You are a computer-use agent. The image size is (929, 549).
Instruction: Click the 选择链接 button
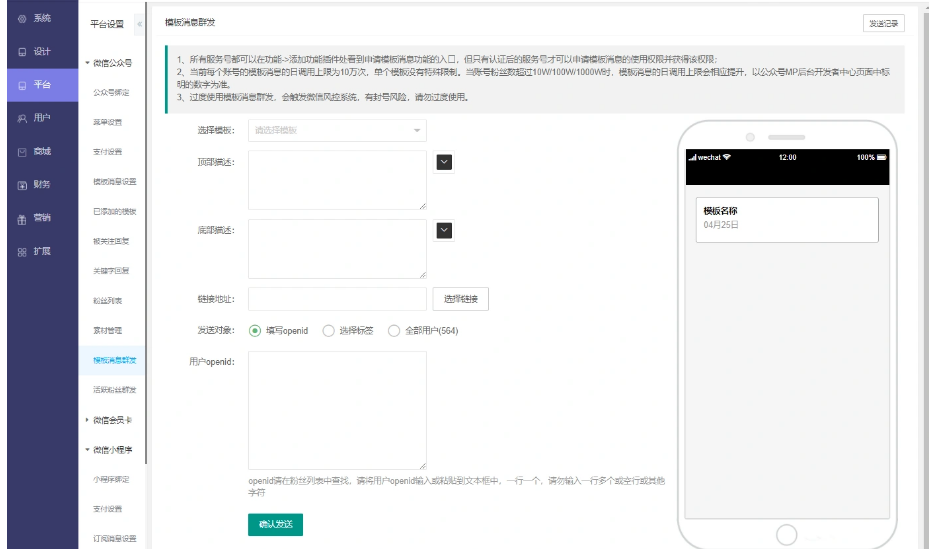[460, 299]
